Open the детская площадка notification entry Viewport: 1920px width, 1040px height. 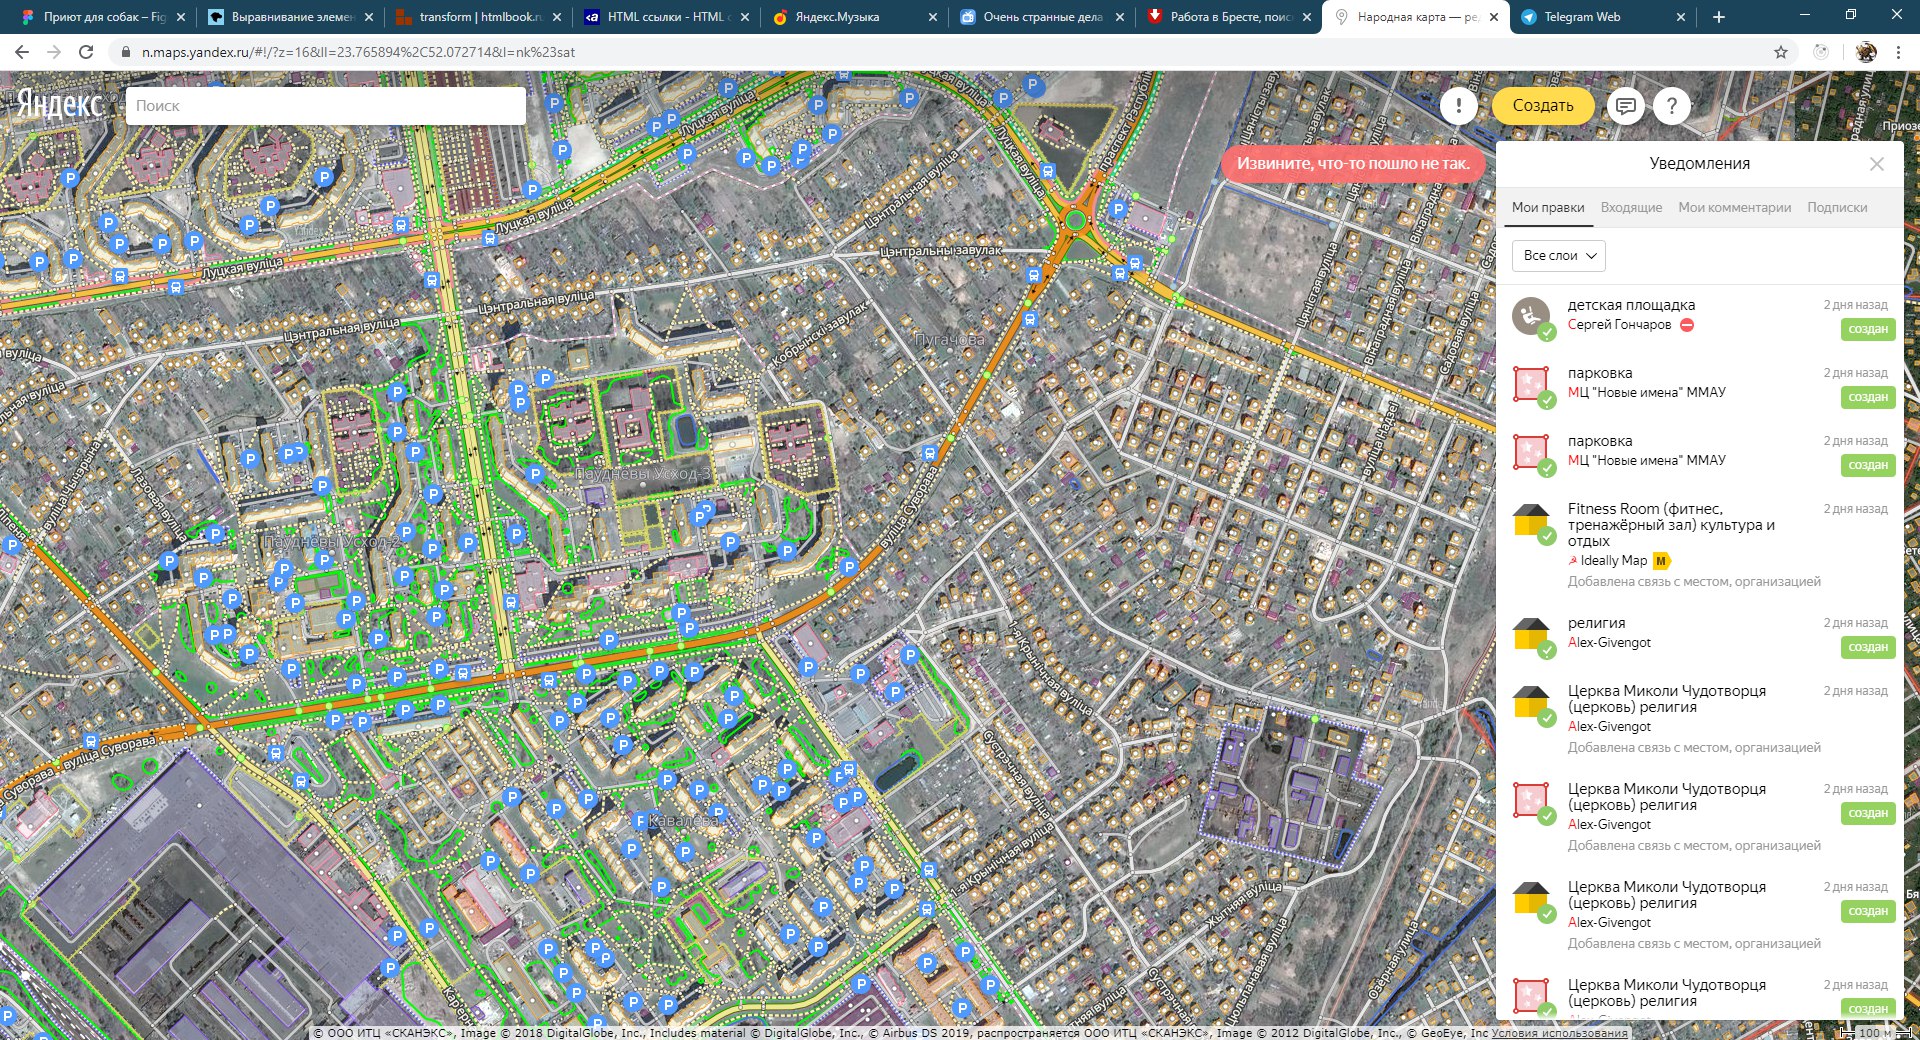coord(1700,320)
